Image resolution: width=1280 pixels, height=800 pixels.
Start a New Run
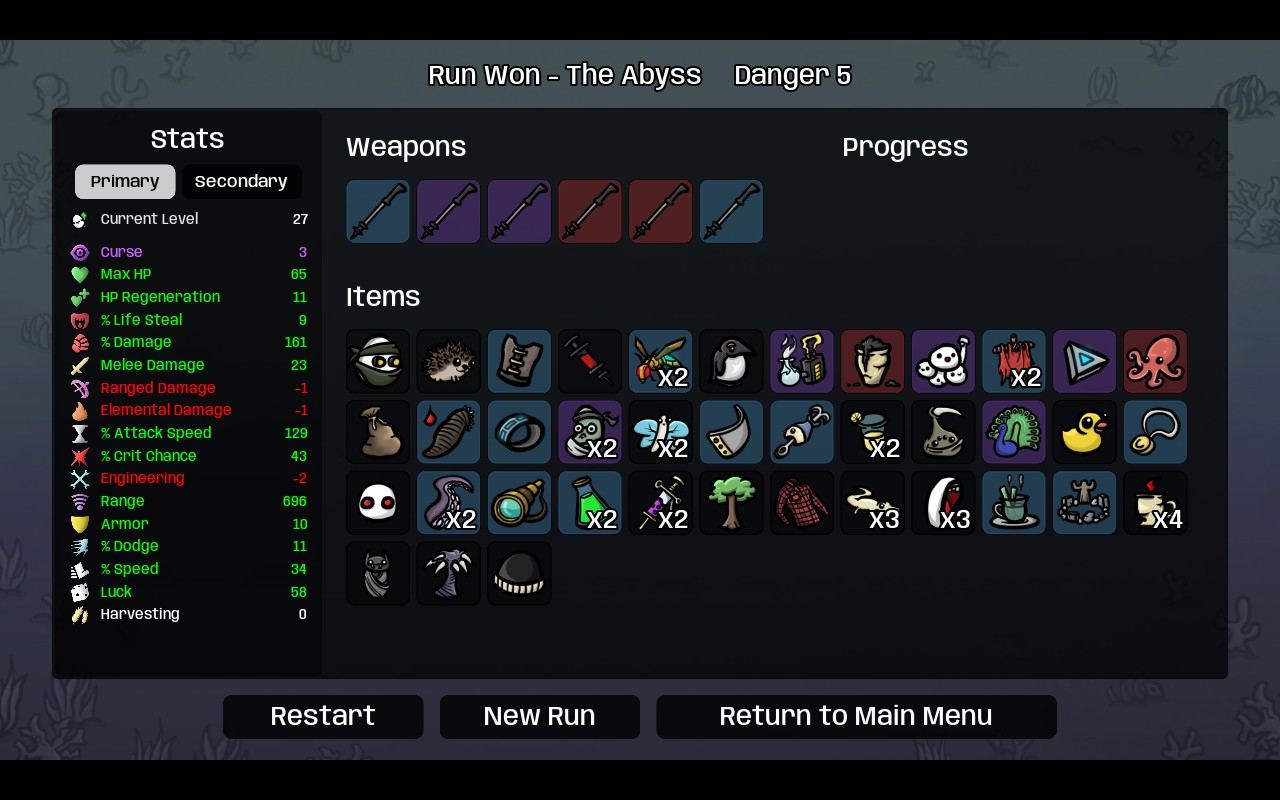click(540, 716)
